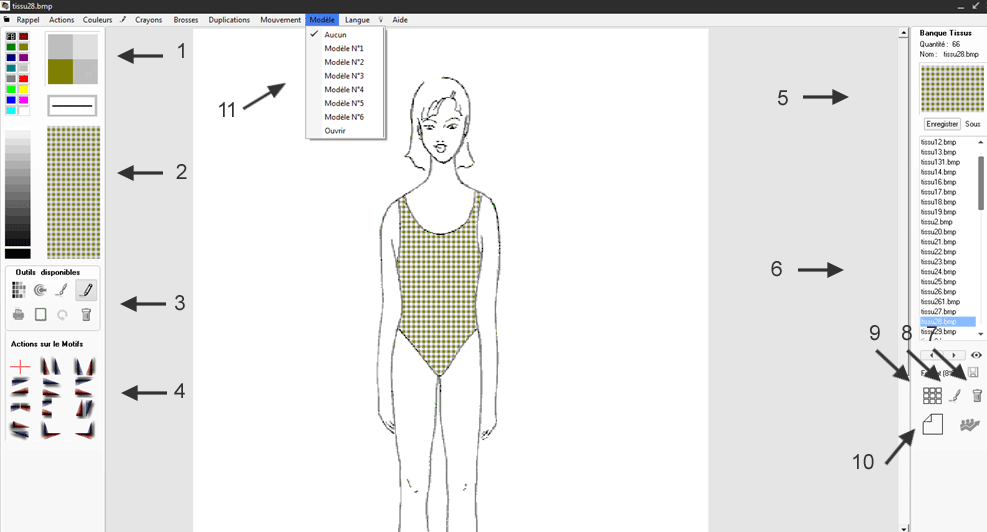Delete fabric with the right panel trash icon
The height and width of the screenshot is (532, 987).
tap(977, 396)
